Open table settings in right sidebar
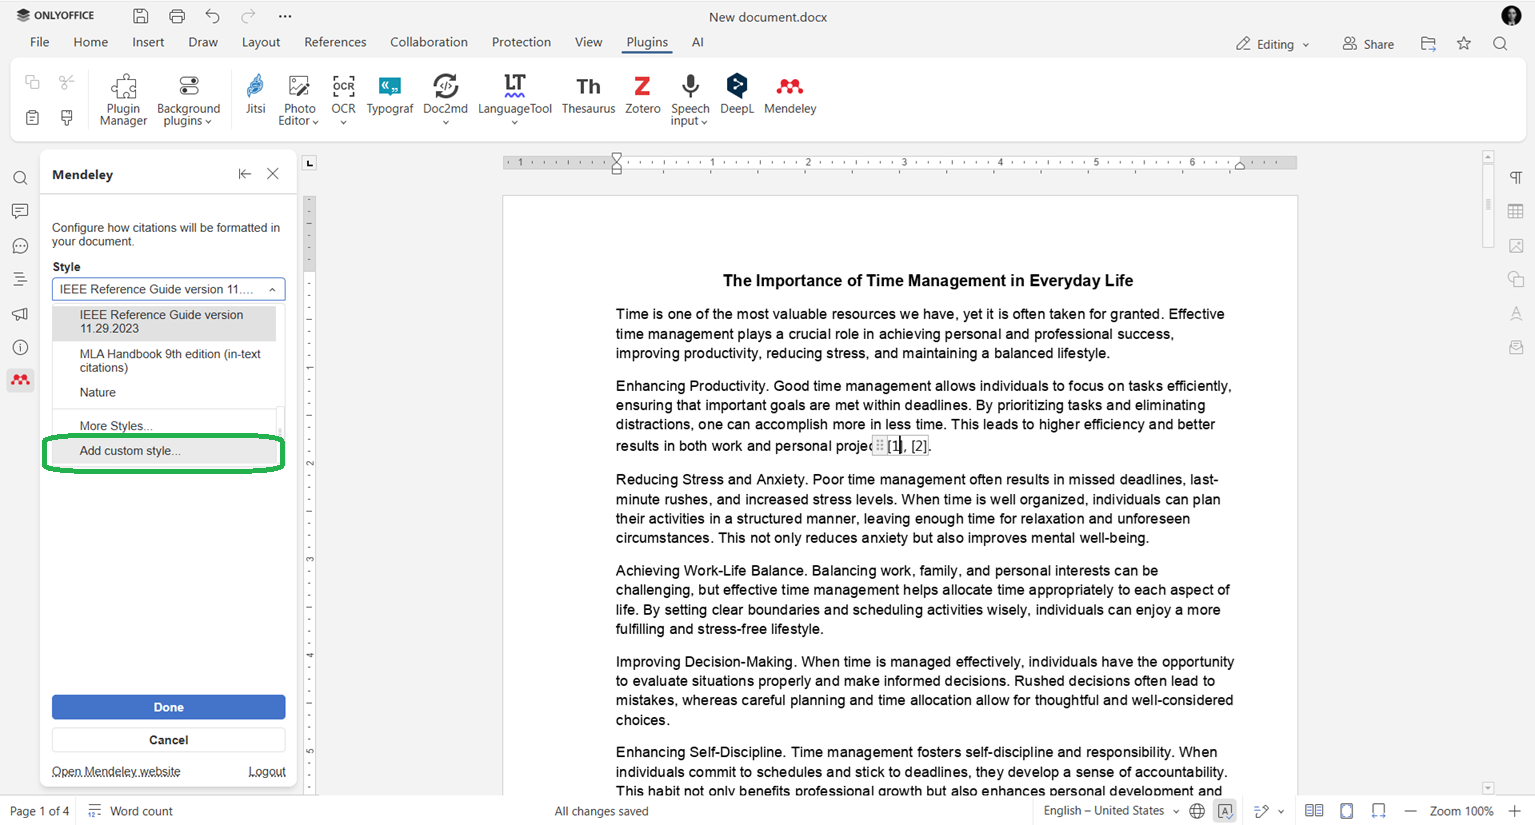This screenshot has height=825, width=1535. 1516,211
